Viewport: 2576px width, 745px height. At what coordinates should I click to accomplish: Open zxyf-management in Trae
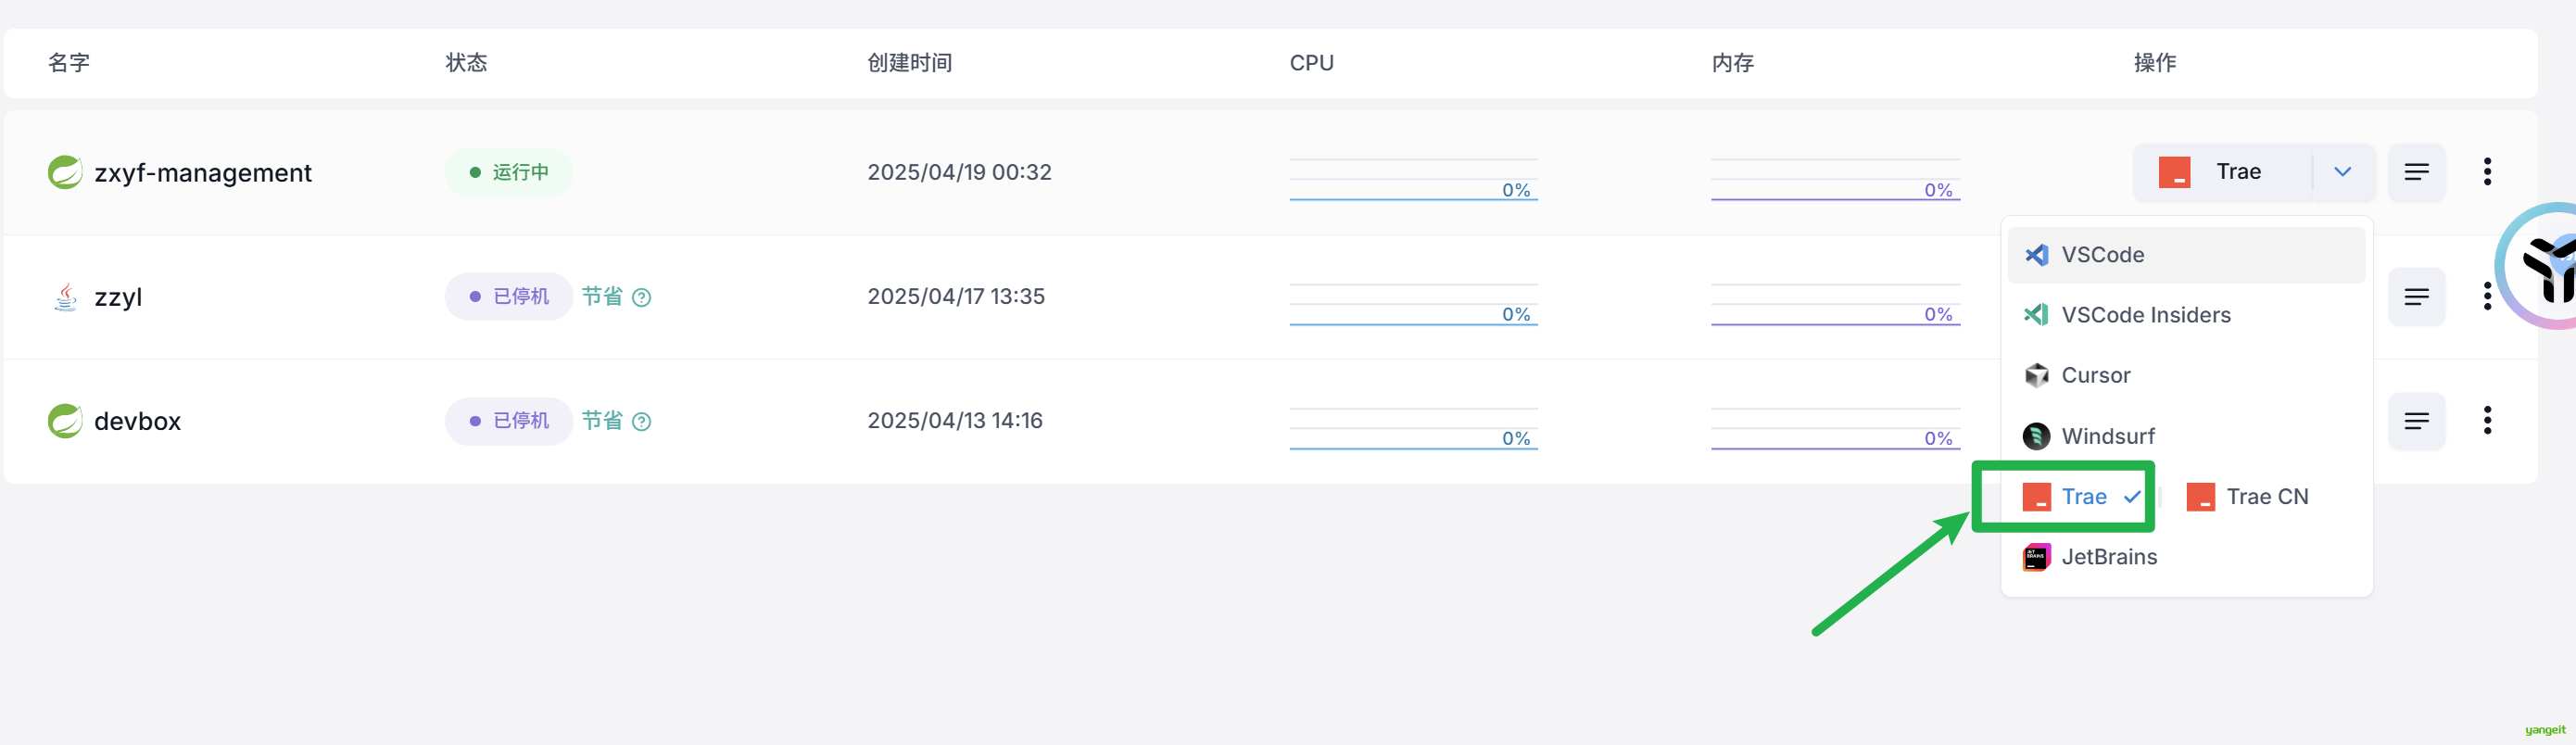(2222, 172)
